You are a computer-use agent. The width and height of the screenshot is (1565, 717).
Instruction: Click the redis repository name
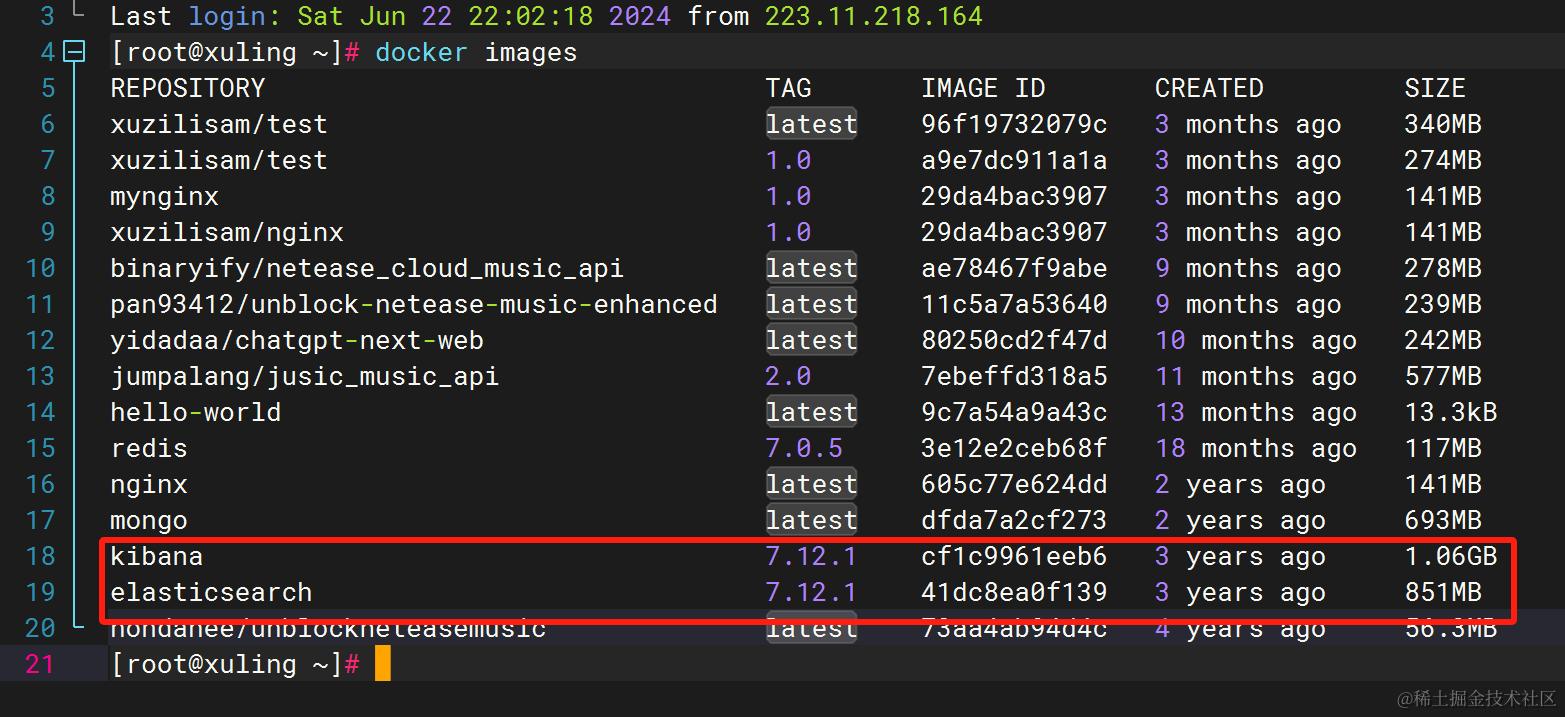(x=149, y=448)
